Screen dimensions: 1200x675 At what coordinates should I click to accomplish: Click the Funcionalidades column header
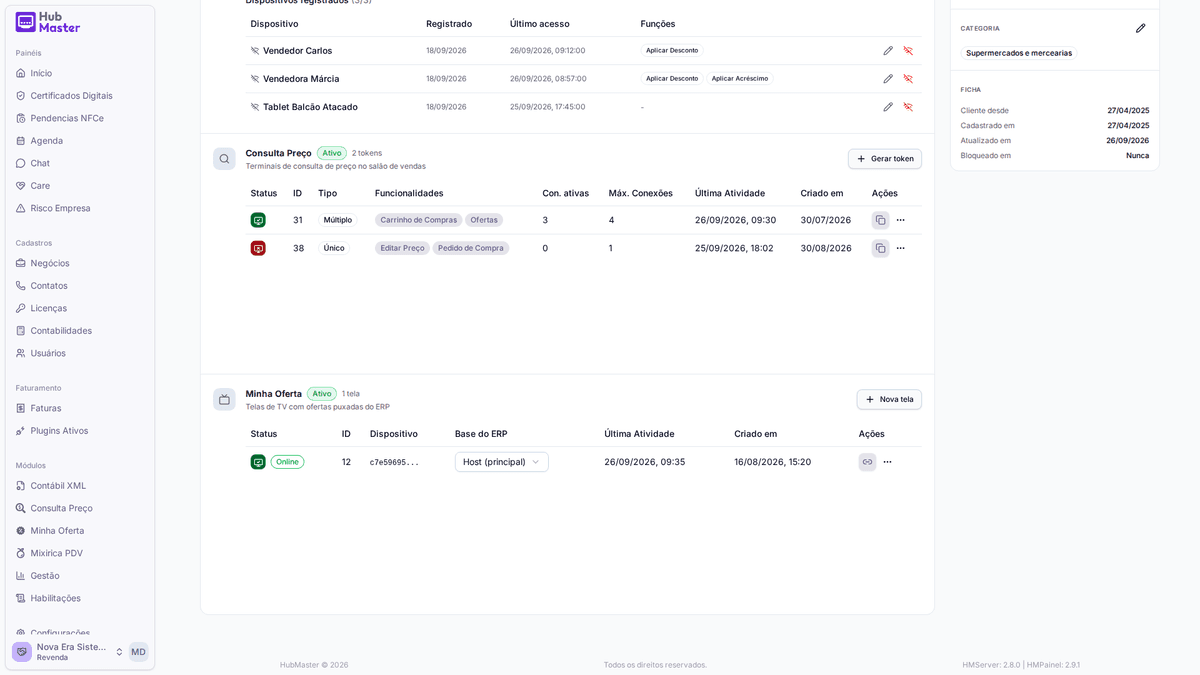(x=409, y=193)
